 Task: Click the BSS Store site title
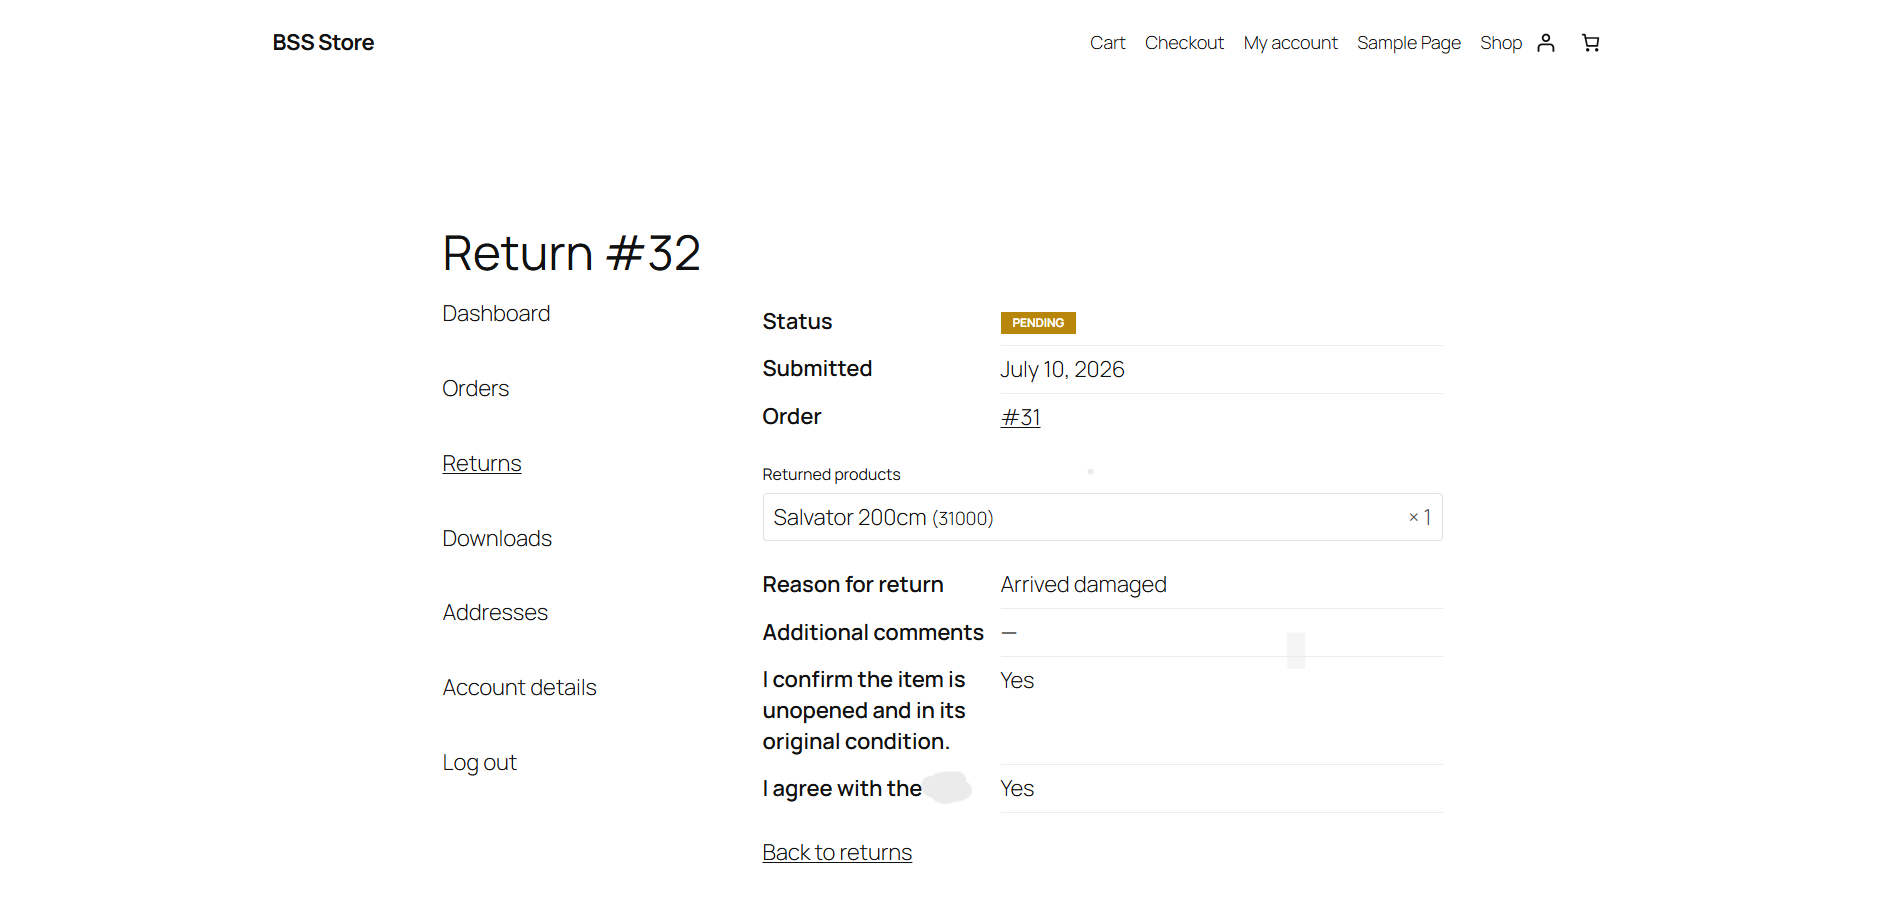click(323, 42)
